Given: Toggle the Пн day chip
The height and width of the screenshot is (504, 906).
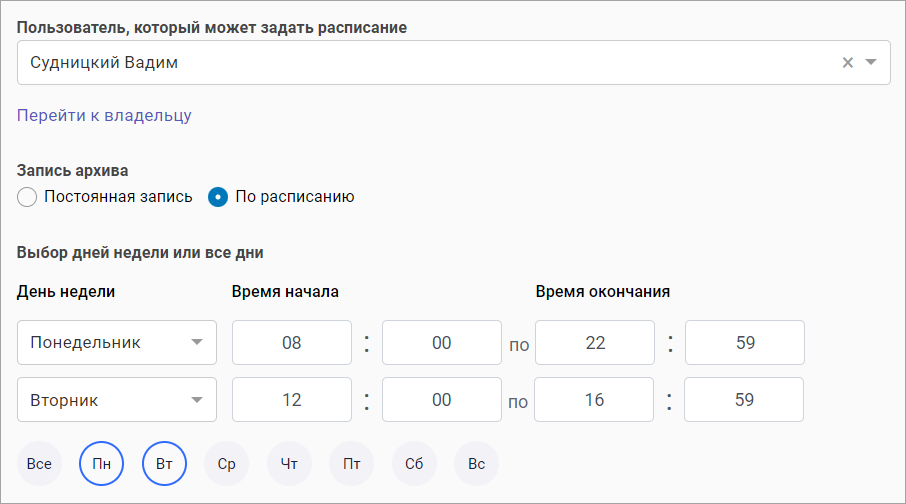Looking at the screenshot, I should pos(102,464).
